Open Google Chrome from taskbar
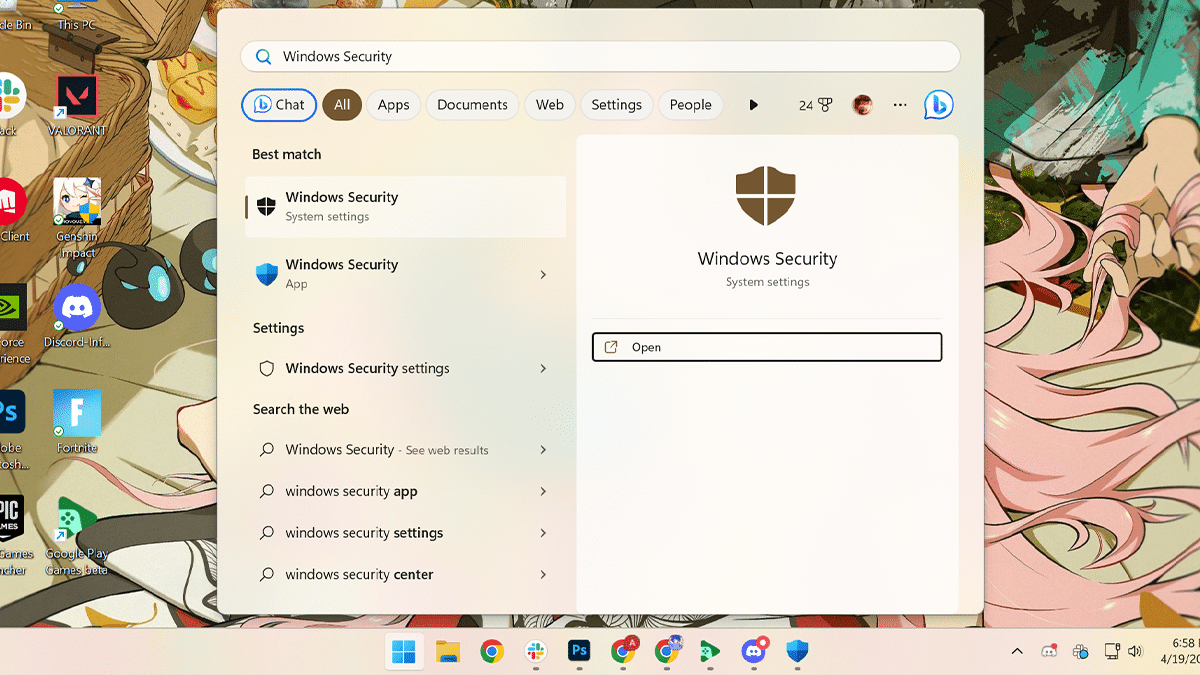This screenshot has width=1200, height=675. pos(491,652)
